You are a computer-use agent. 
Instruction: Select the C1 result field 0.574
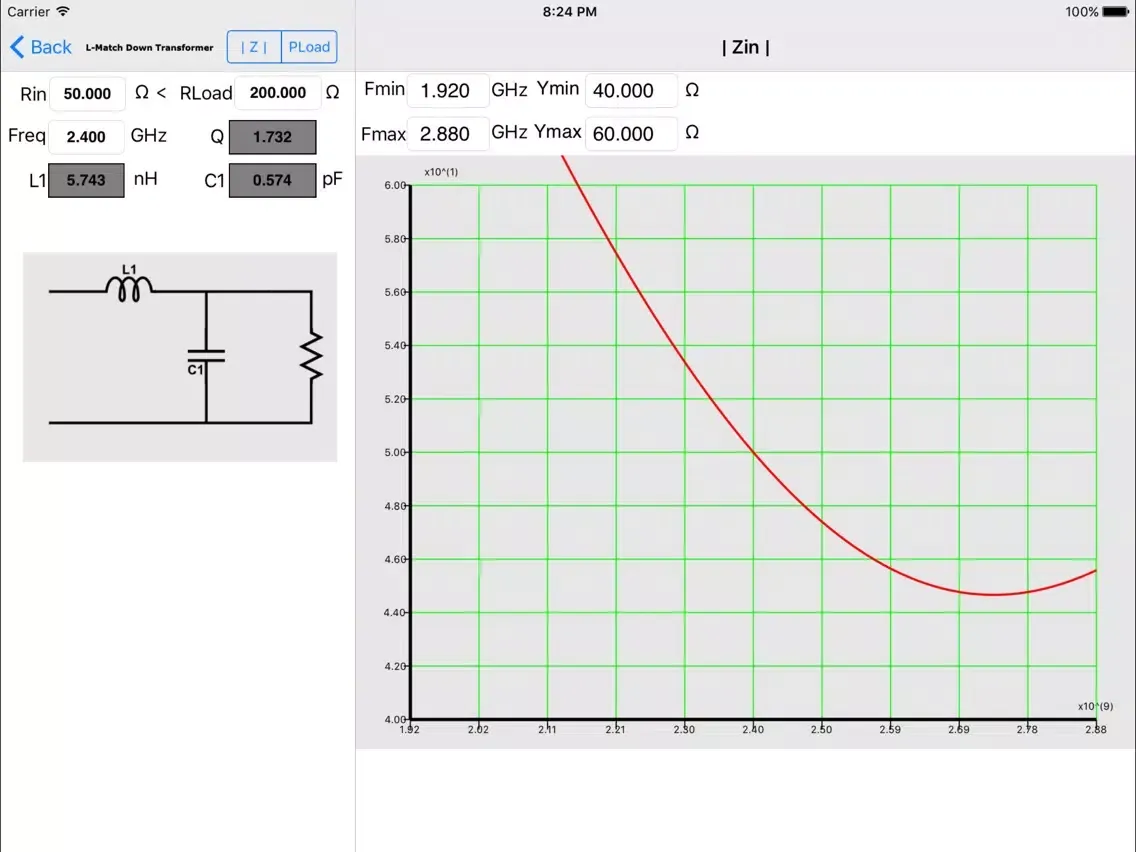tap(272, 180)
